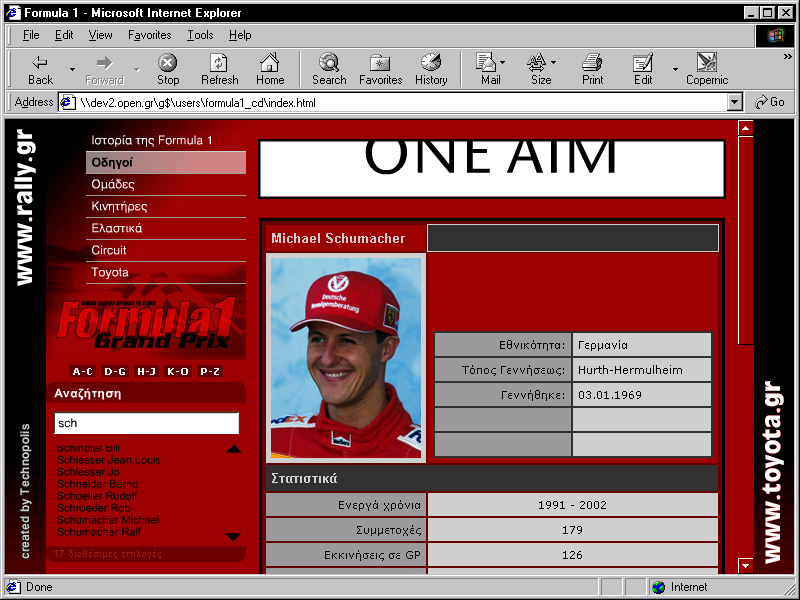Show more toolbar buttons chevron
The width and height of the screenshot is (800, 600).
point(787,57)
